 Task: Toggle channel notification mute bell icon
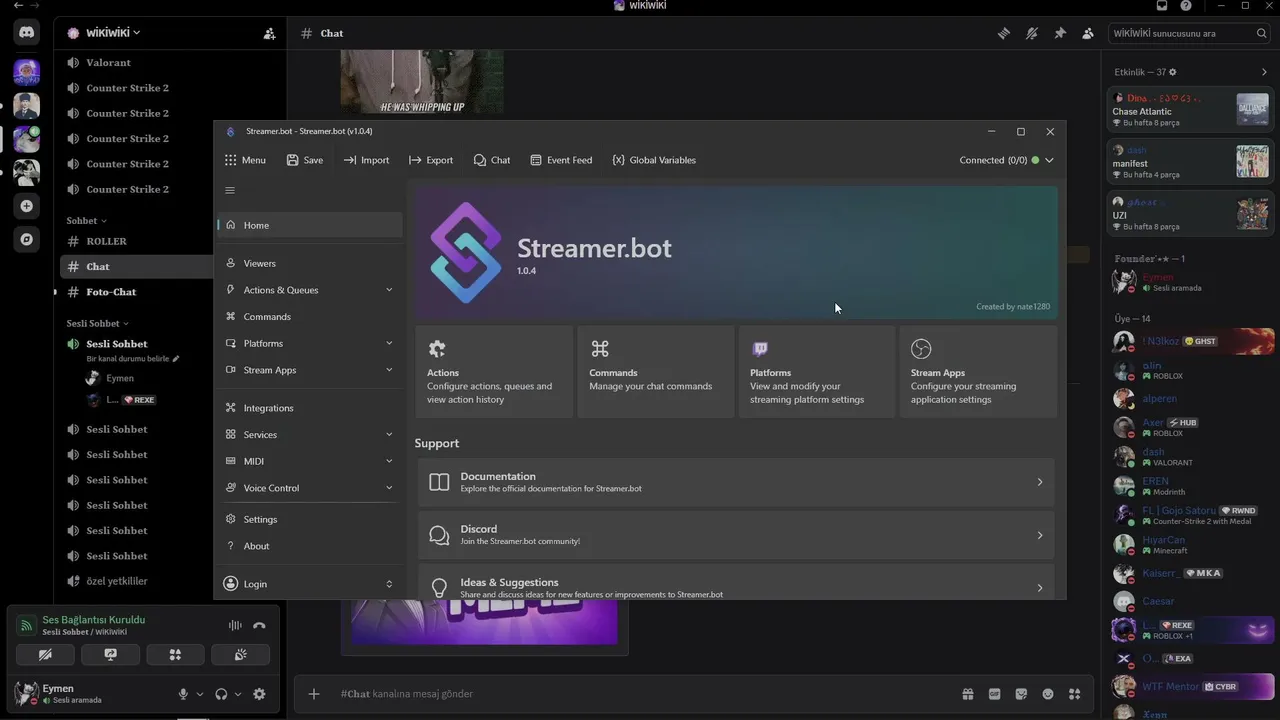pyautogui.click(x=1032, y=33)
